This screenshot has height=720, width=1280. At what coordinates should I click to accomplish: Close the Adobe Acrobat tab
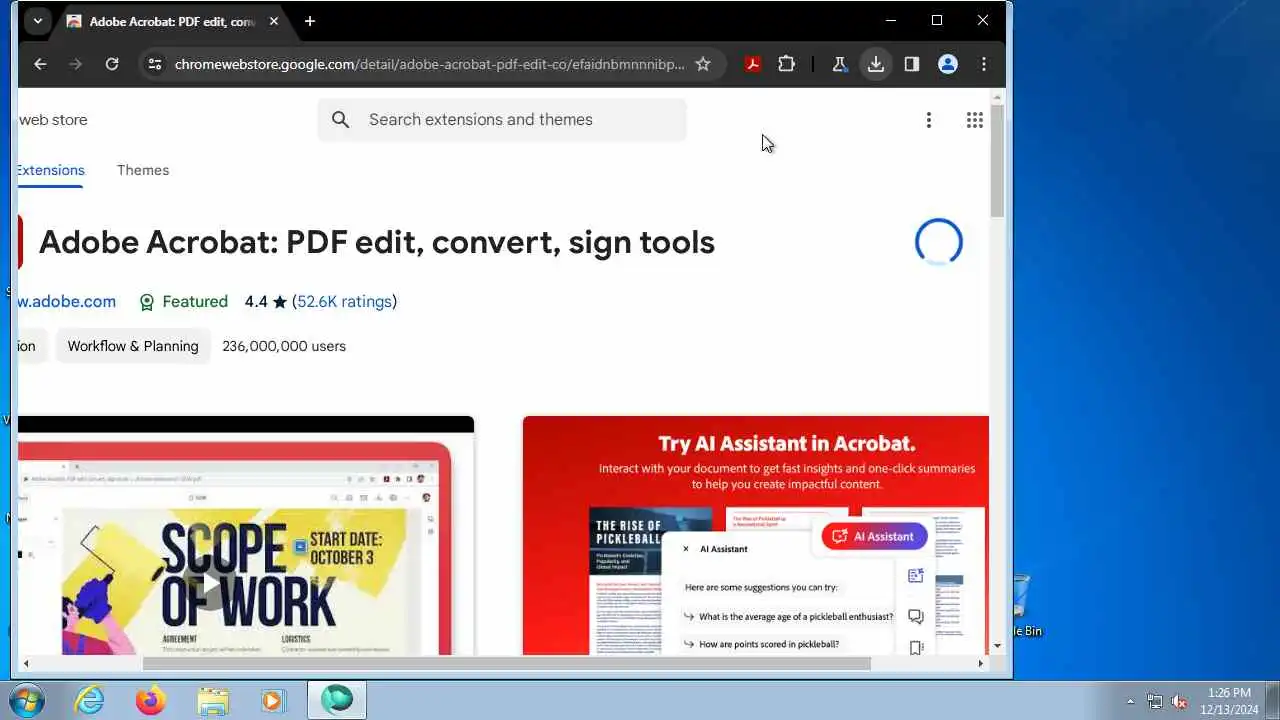[274, 21]
